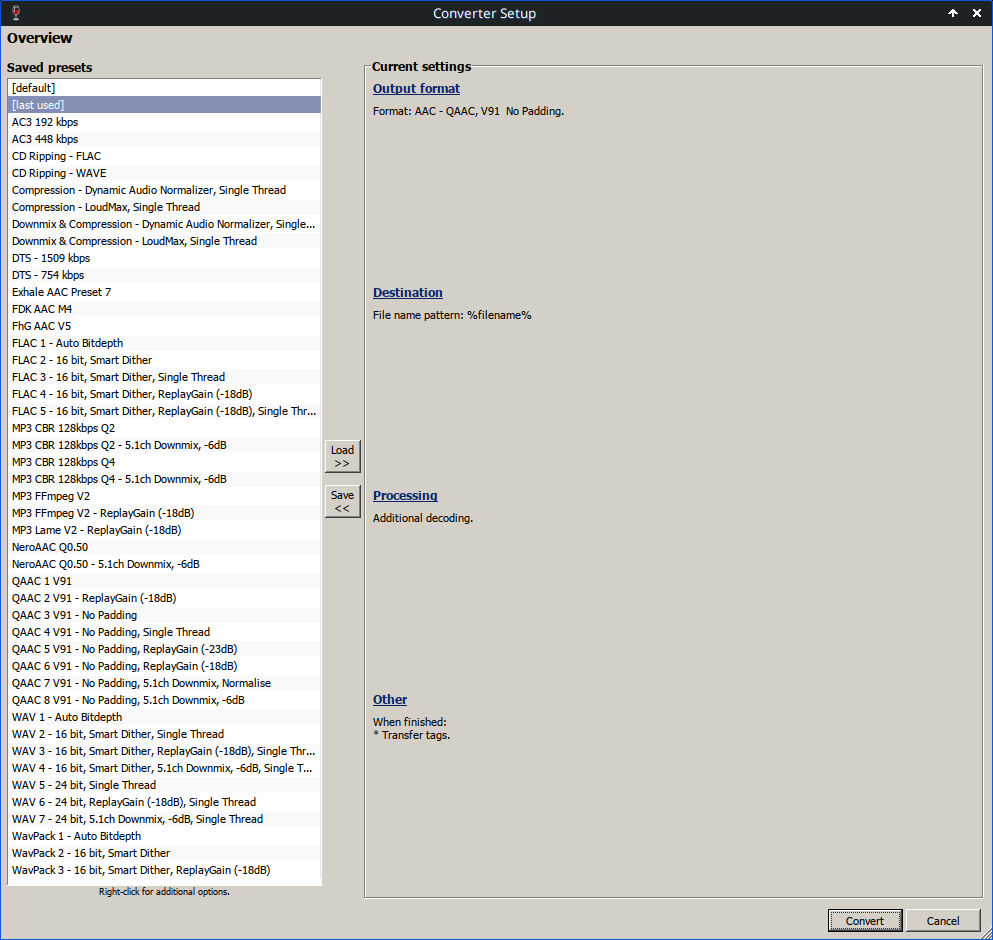
Task: Select the FhG AAC V5 preset
Action: pos(164,326)
